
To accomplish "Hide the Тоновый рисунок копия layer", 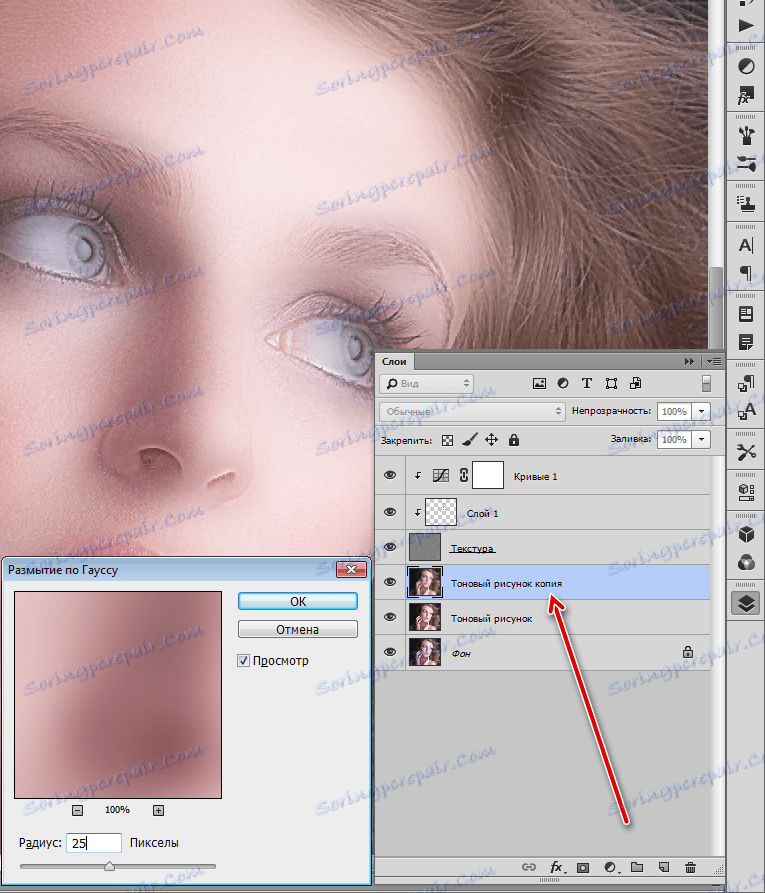I will (x=390, y=582).
